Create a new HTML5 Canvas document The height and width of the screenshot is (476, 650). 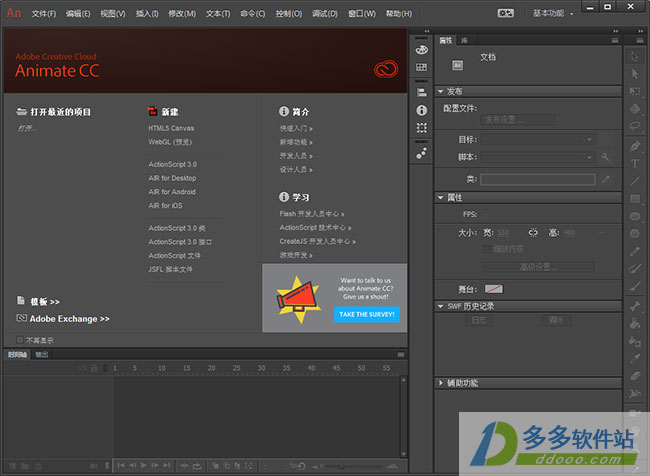click(x=171, y=128)
